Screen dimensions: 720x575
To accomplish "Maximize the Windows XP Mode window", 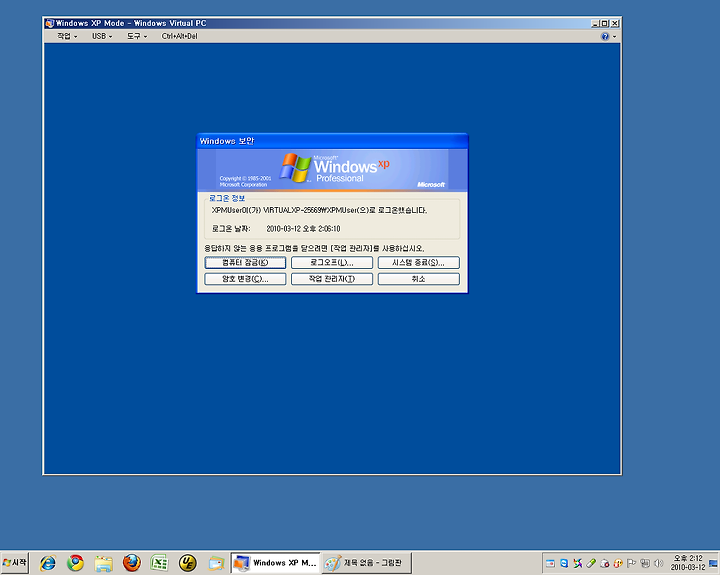I will click(x=605, y=23).
